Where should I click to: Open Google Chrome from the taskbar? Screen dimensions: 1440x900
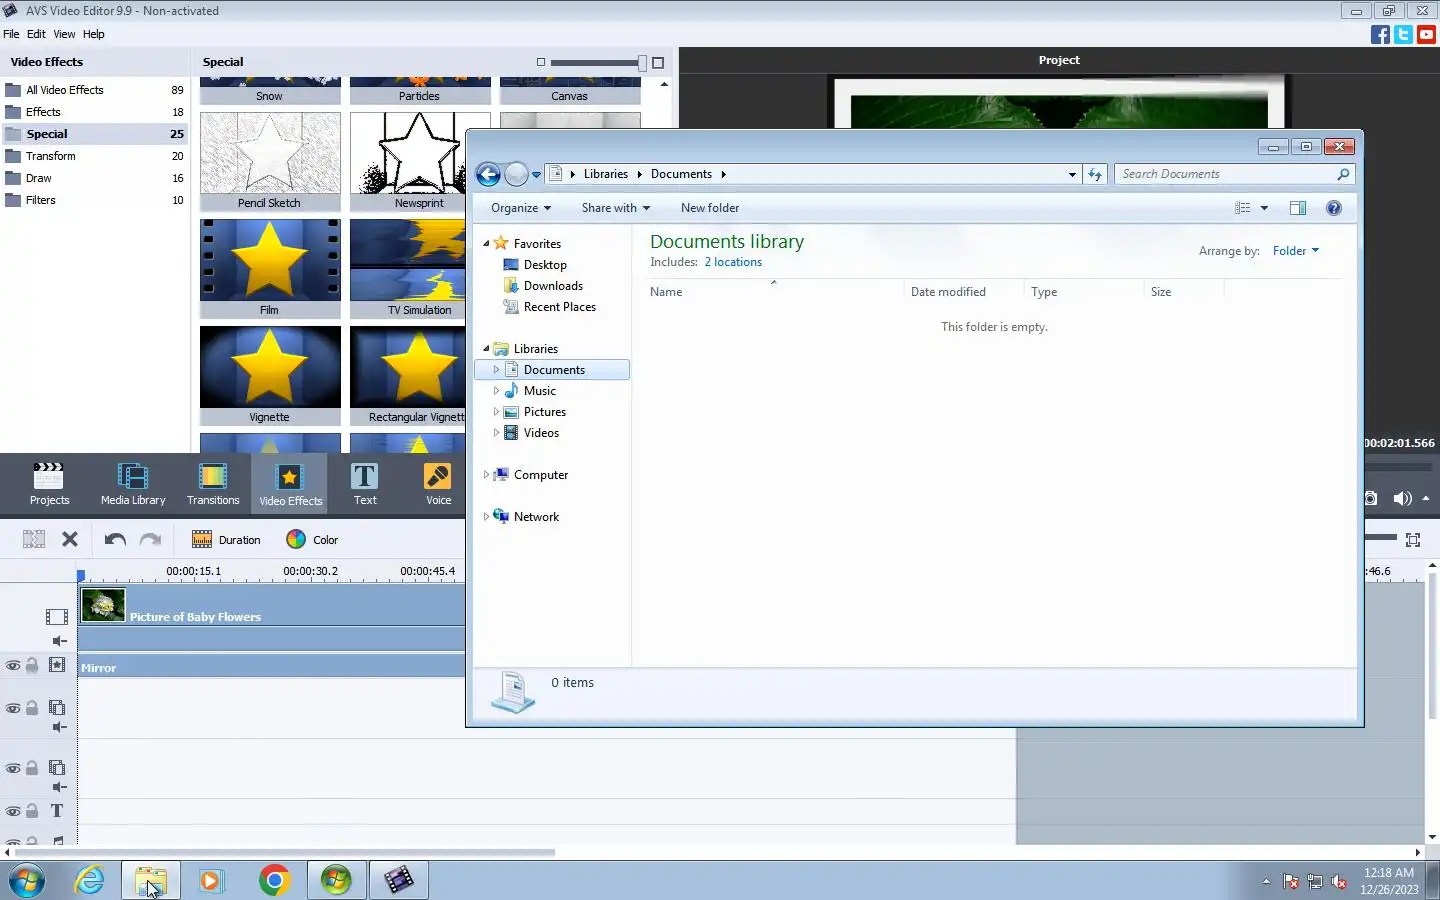274,880
